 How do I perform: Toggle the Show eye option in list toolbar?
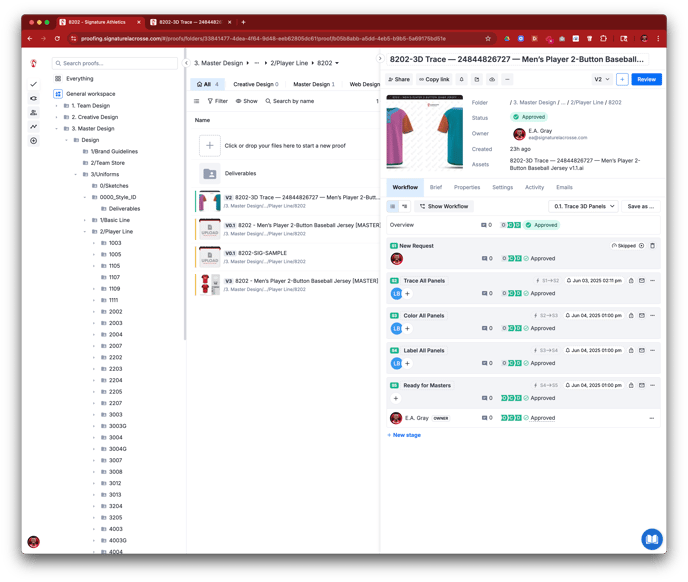tap(246, 101)
